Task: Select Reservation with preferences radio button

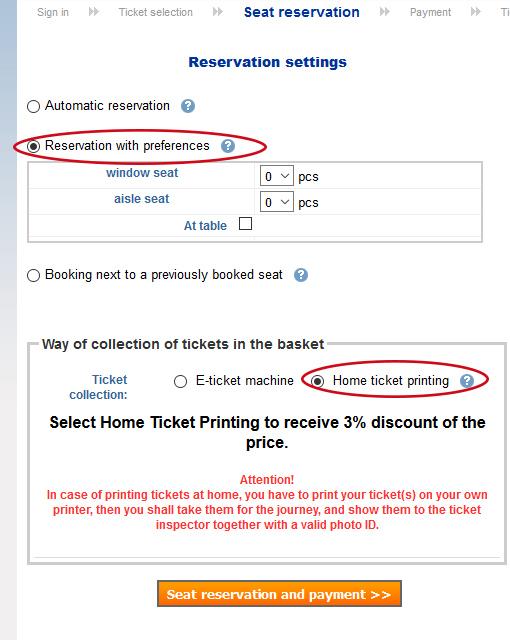Action: pos(33,146)
